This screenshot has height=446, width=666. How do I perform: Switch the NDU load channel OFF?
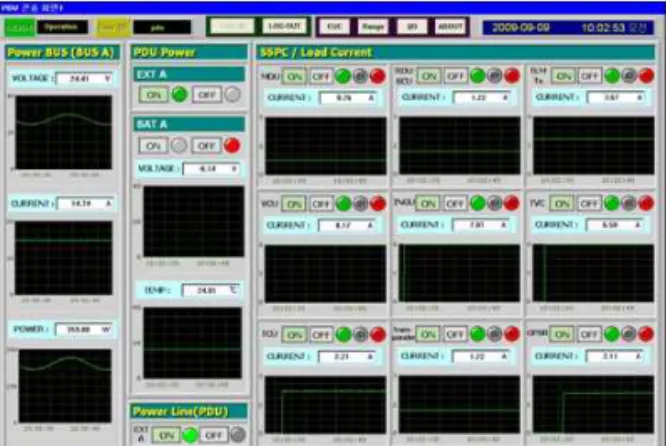pos(320,76)
